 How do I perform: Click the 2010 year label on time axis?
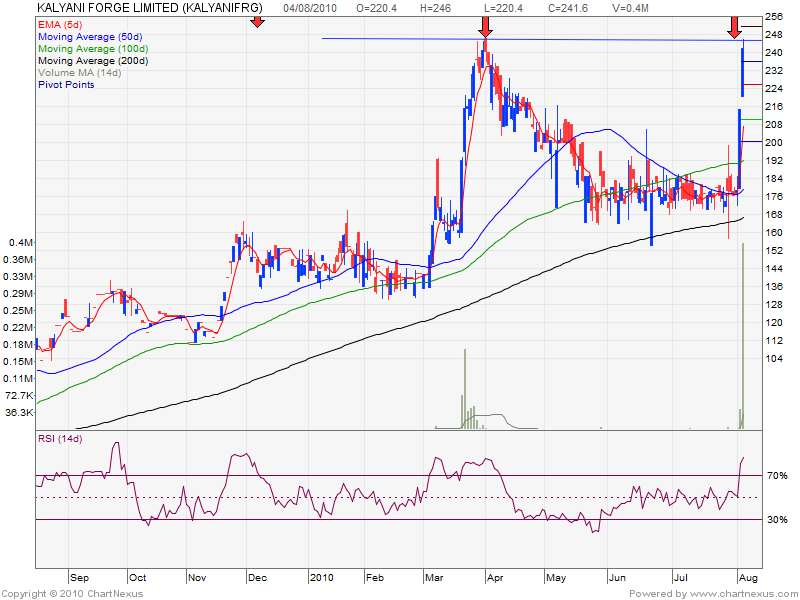point(322,578)
